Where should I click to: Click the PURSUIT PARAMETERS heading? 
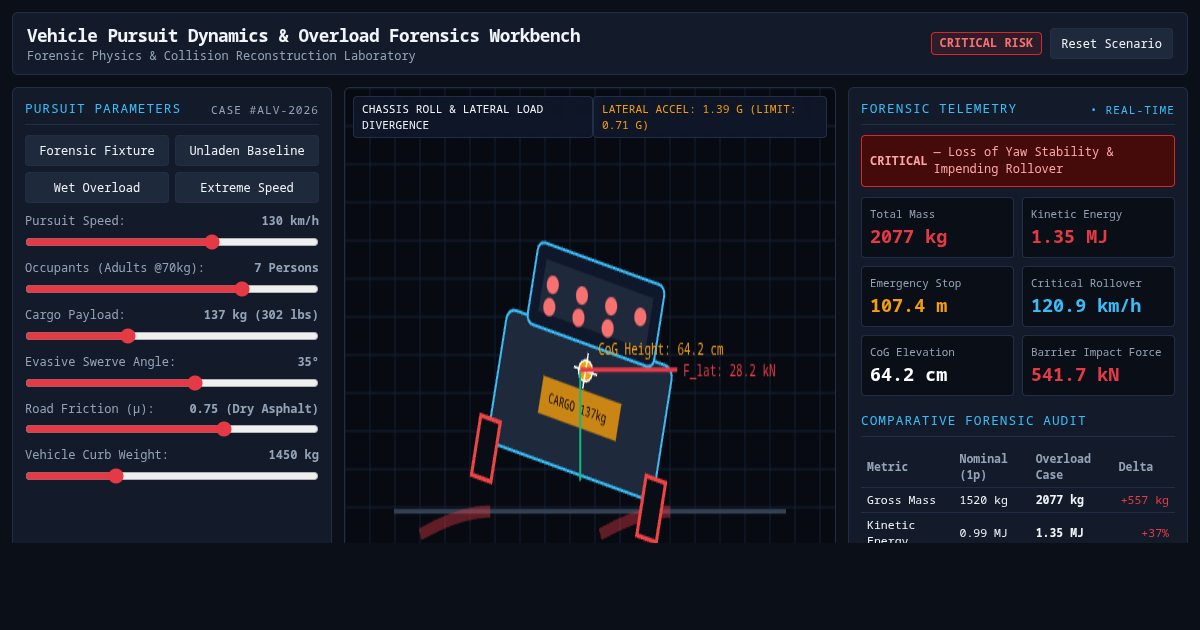pyautogui.click(x=103, y=109)
